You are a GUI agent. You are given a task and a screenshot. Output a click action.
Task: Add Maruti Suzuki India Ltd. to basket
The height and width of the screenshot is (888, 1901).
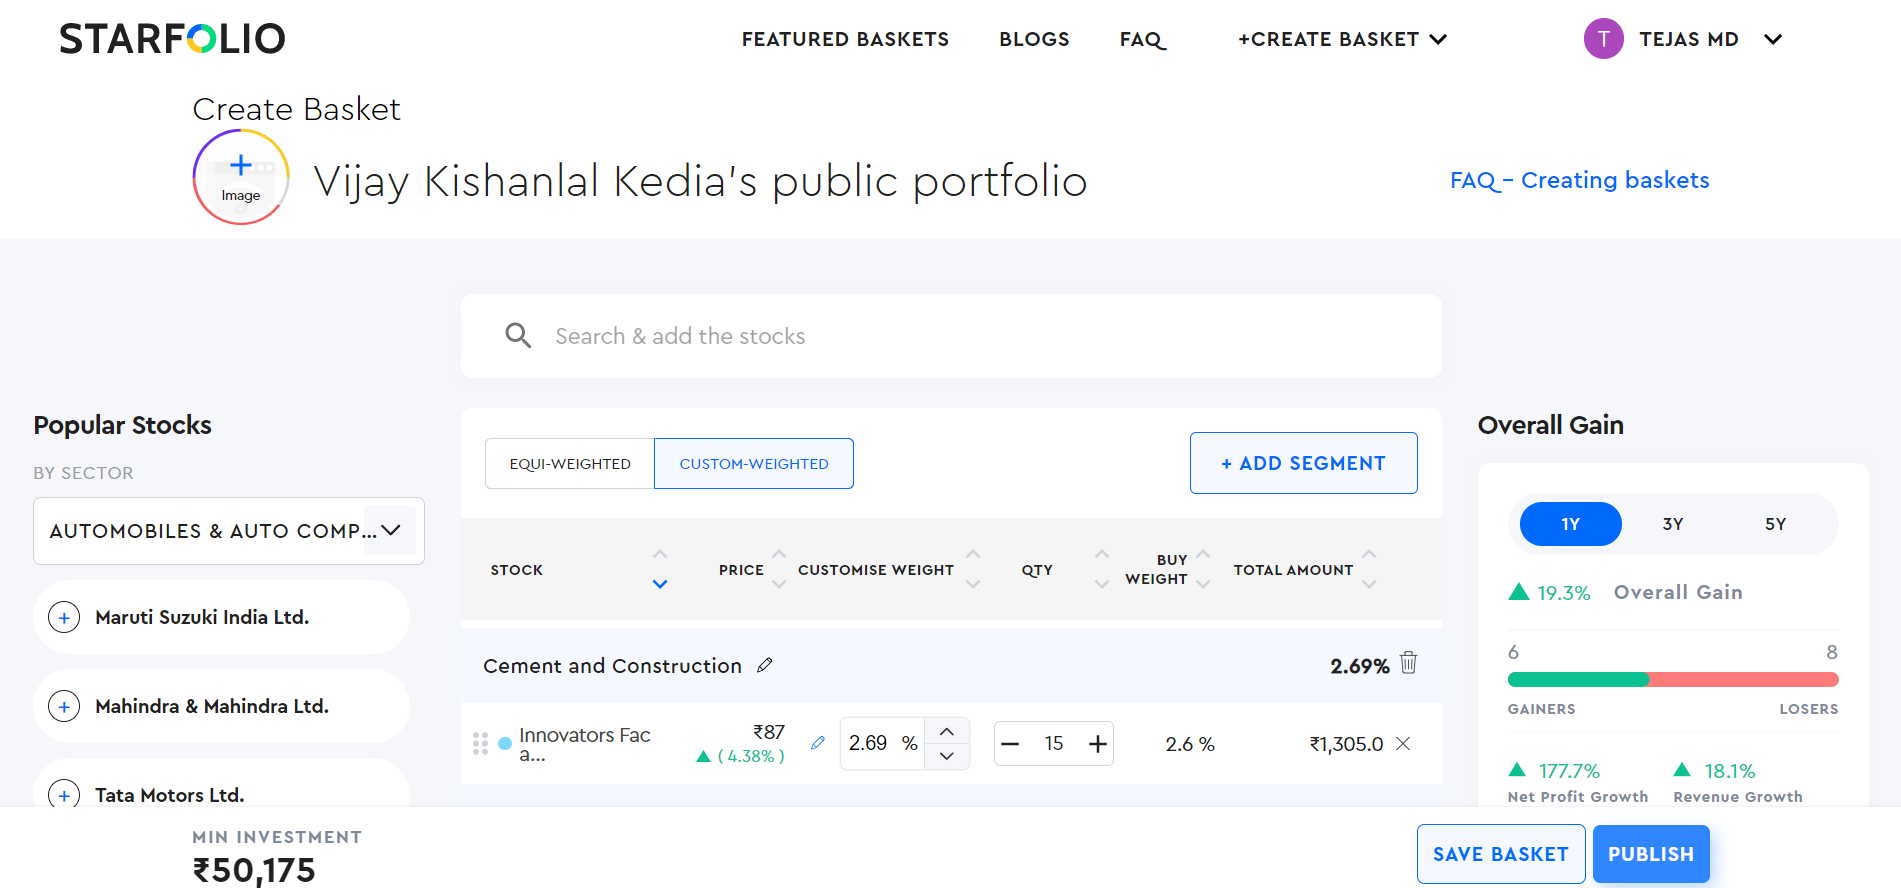(65, 618)
